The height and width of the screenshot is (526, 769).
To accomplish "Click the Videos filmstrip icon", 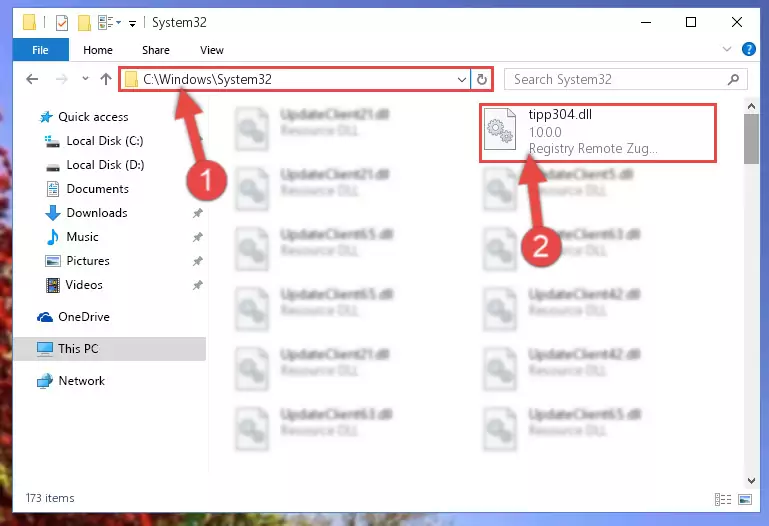I will [52, 285].
